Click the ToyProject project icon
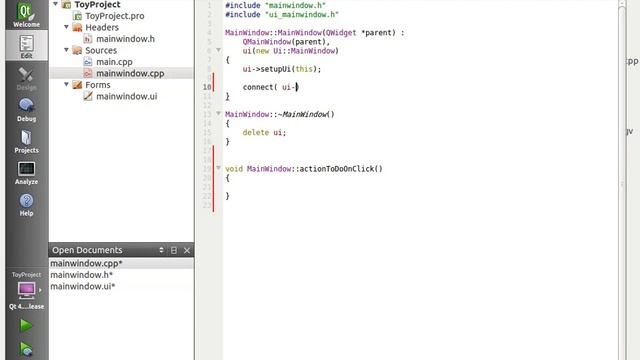Viewport: 640px width, 360px height. pyautogui.click(x=66, y=4)
